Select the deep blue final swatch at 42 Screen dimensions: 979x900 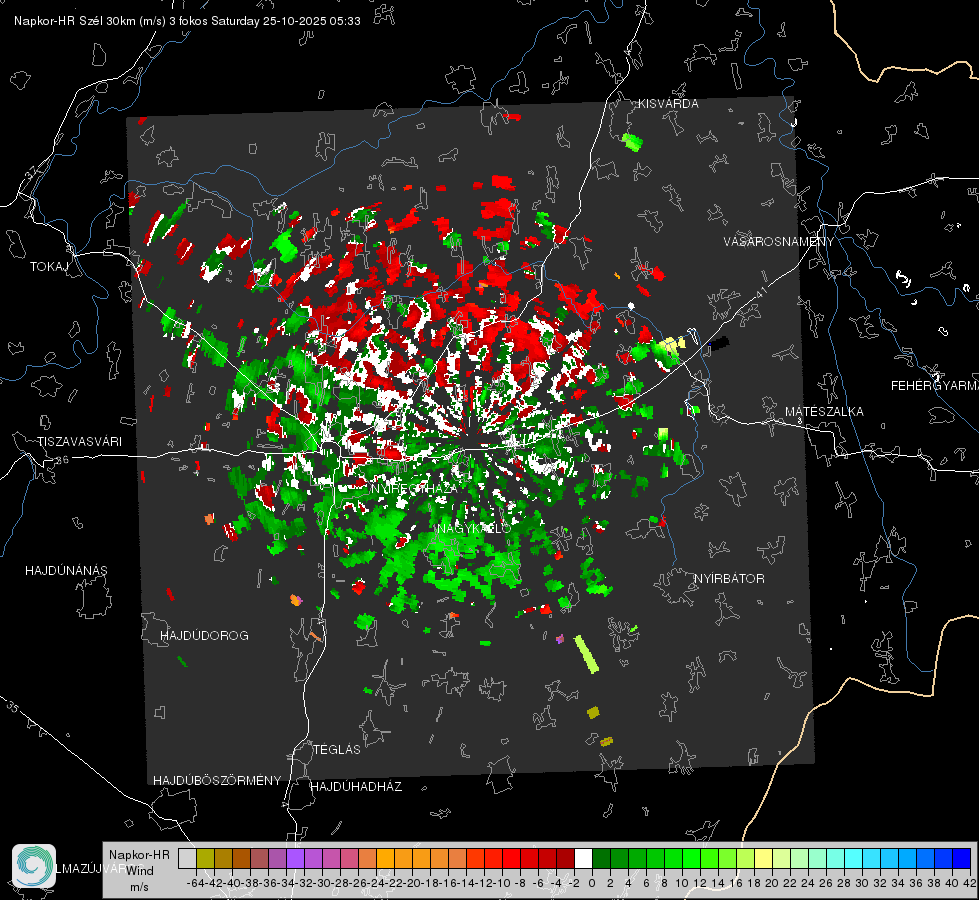click(x=962, y=858)
